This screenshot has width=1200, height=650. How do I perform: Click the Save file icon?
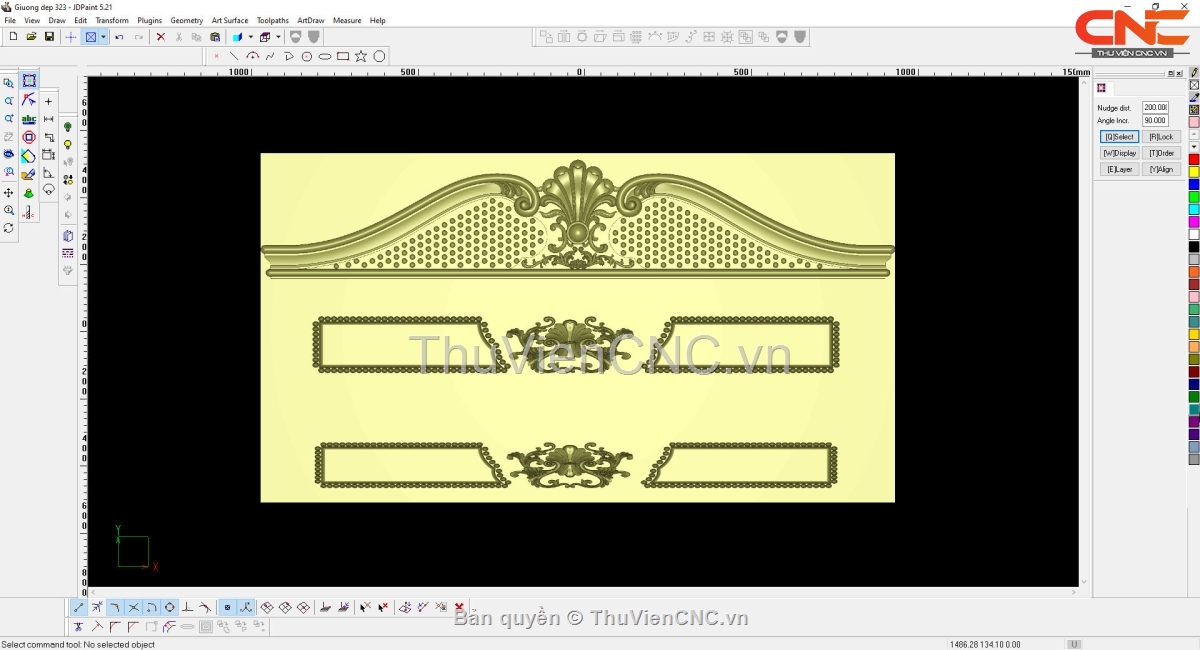coord(49,37)
